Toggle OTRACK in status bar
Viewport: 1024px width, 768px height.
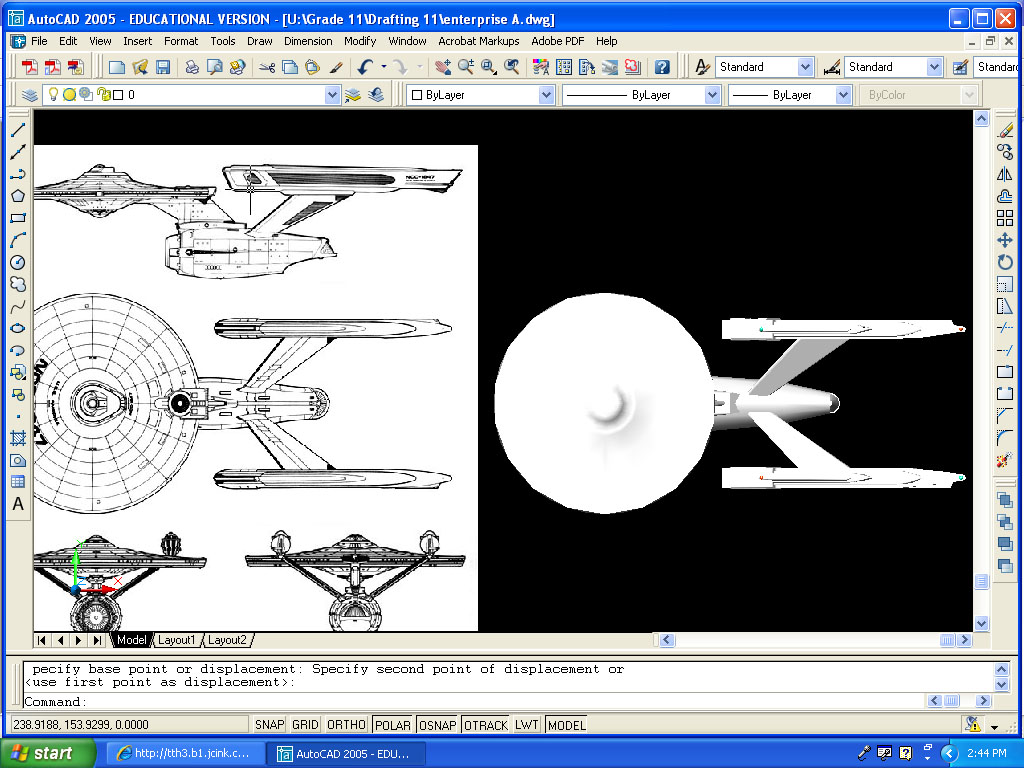(x=485, y=725)
